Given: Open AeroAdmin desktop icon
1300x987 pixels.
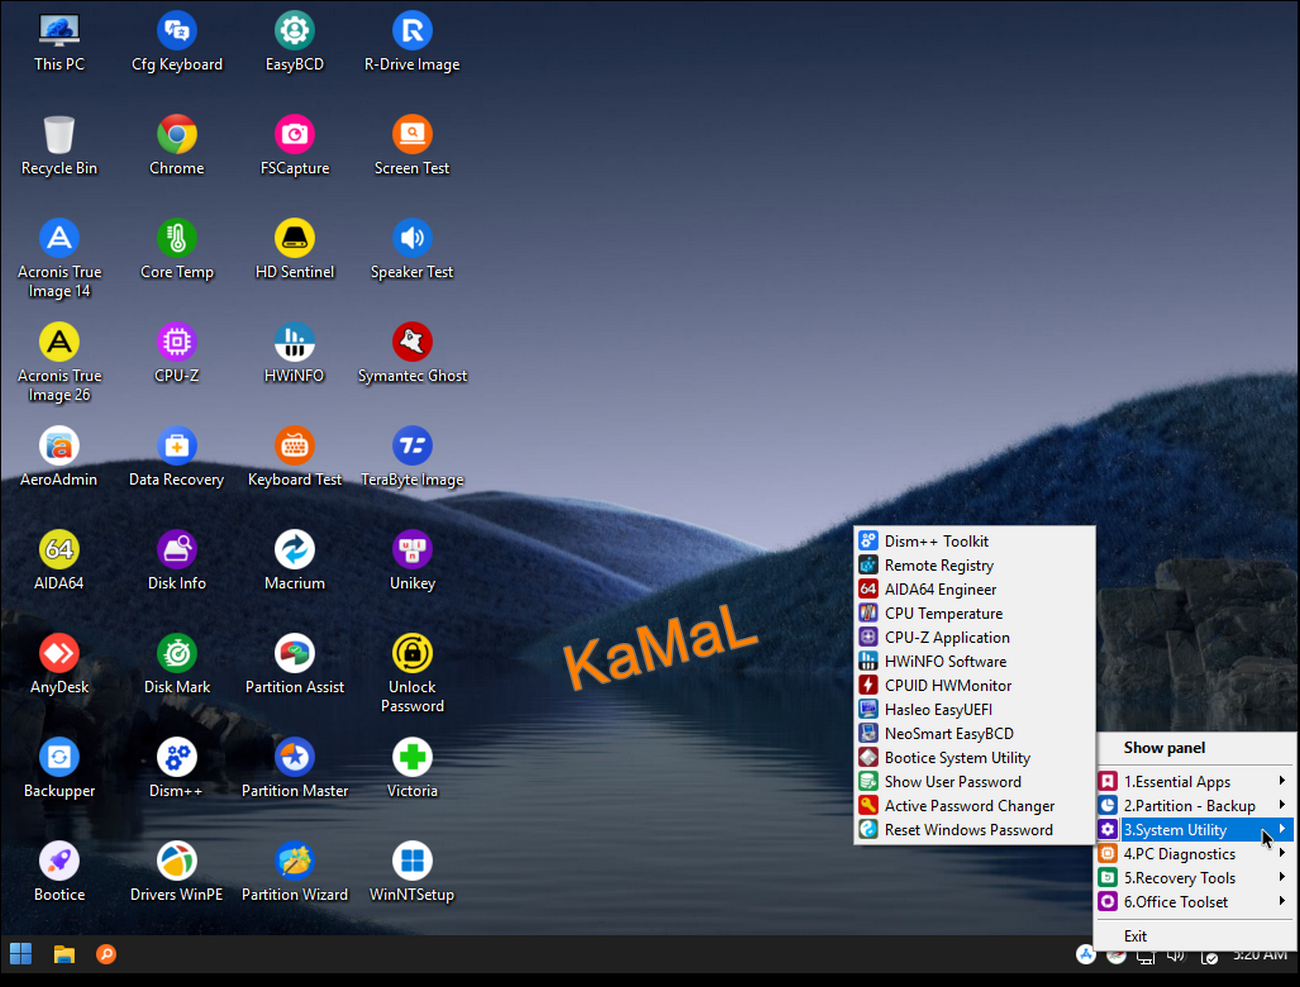Looking at the screenshot, I should 59,458.
